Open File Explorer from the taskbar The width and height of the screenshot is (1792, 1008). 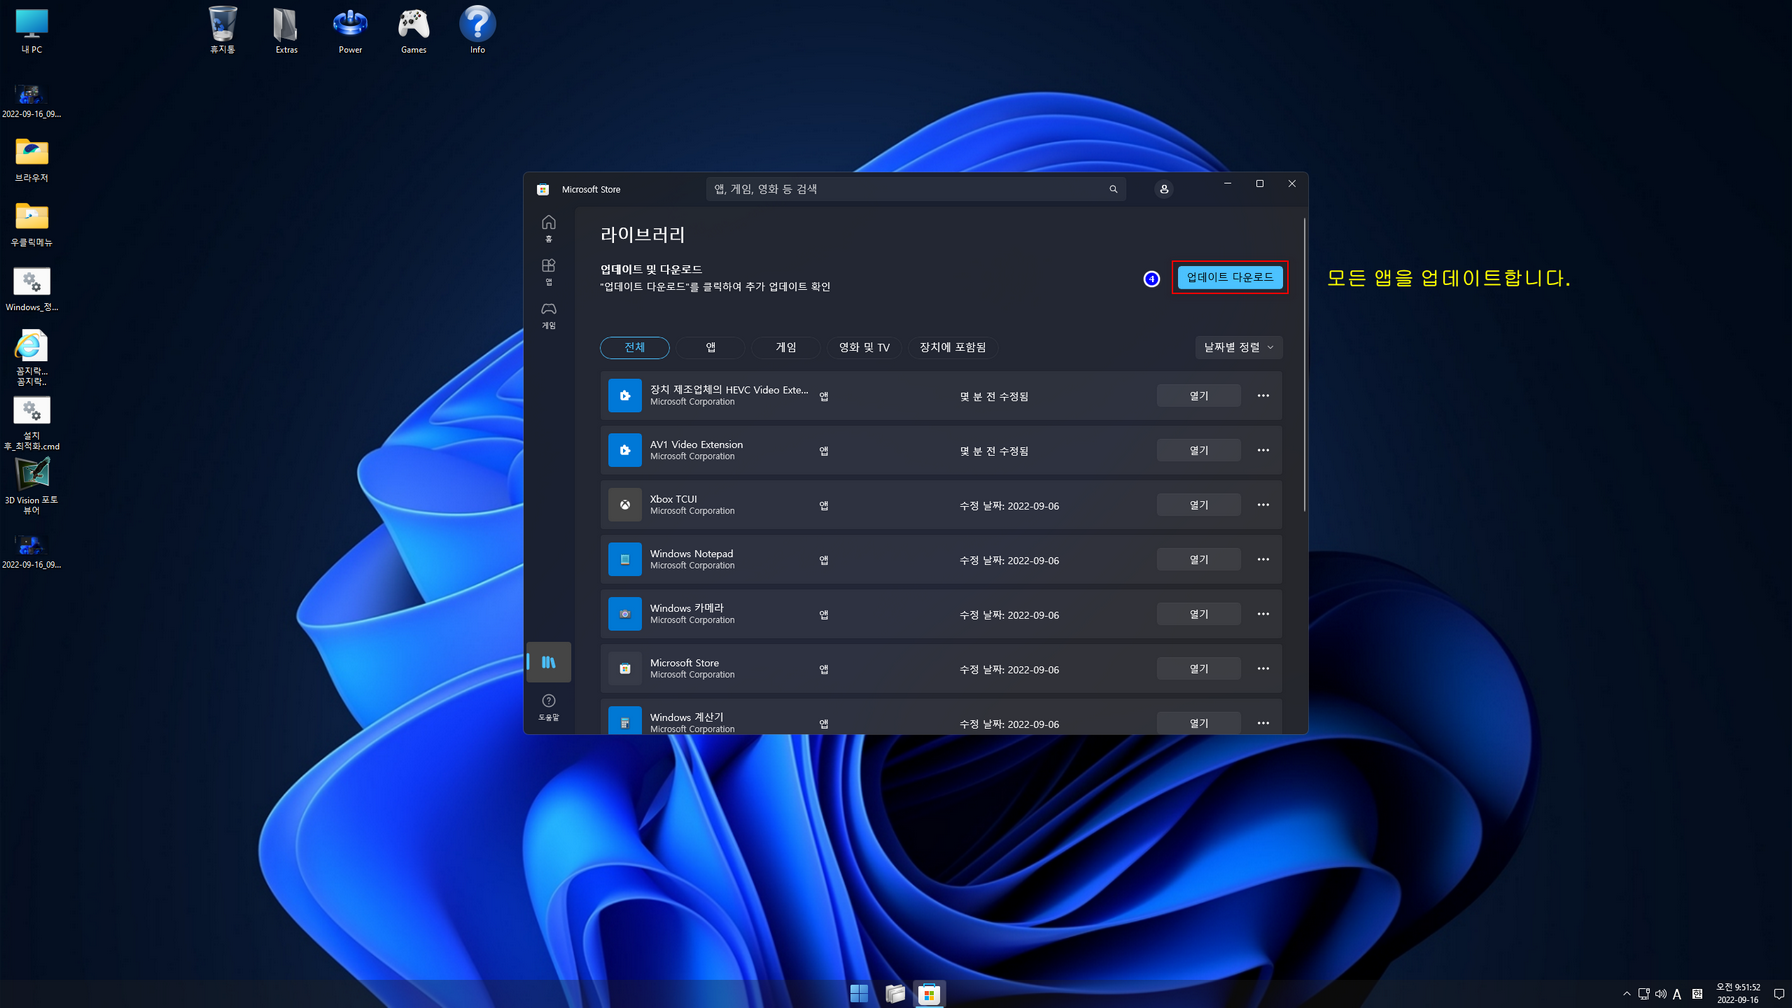(895, 993)
